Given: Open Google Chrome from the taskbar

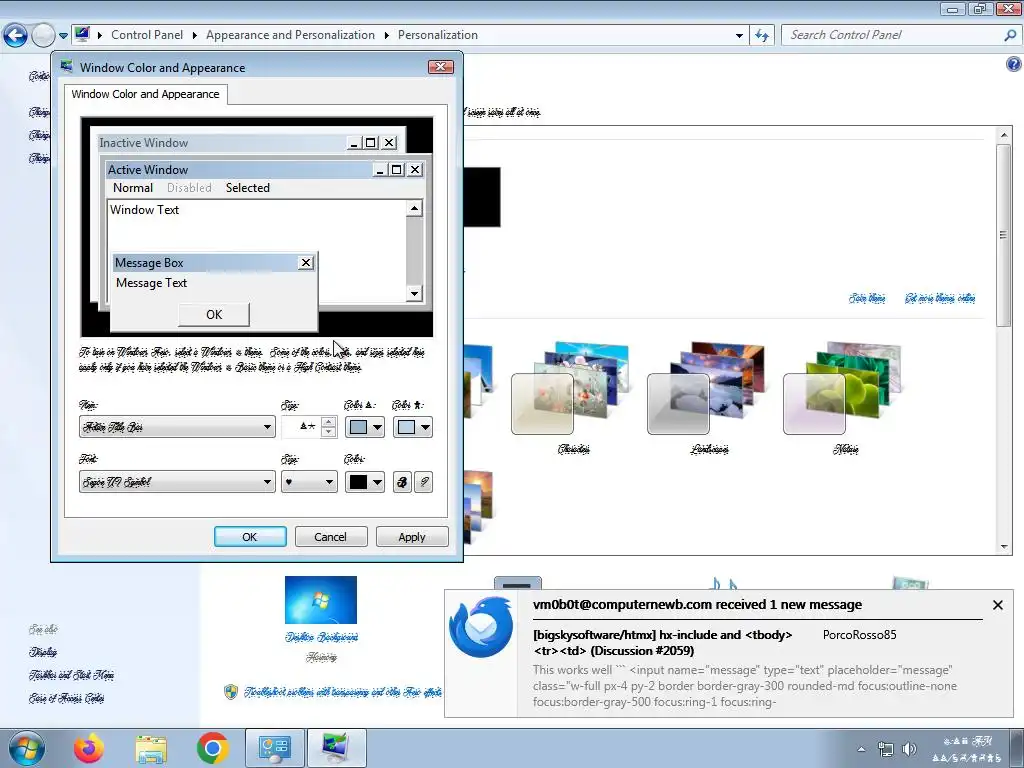Looking at the screenshot, I should pos(213,748).
